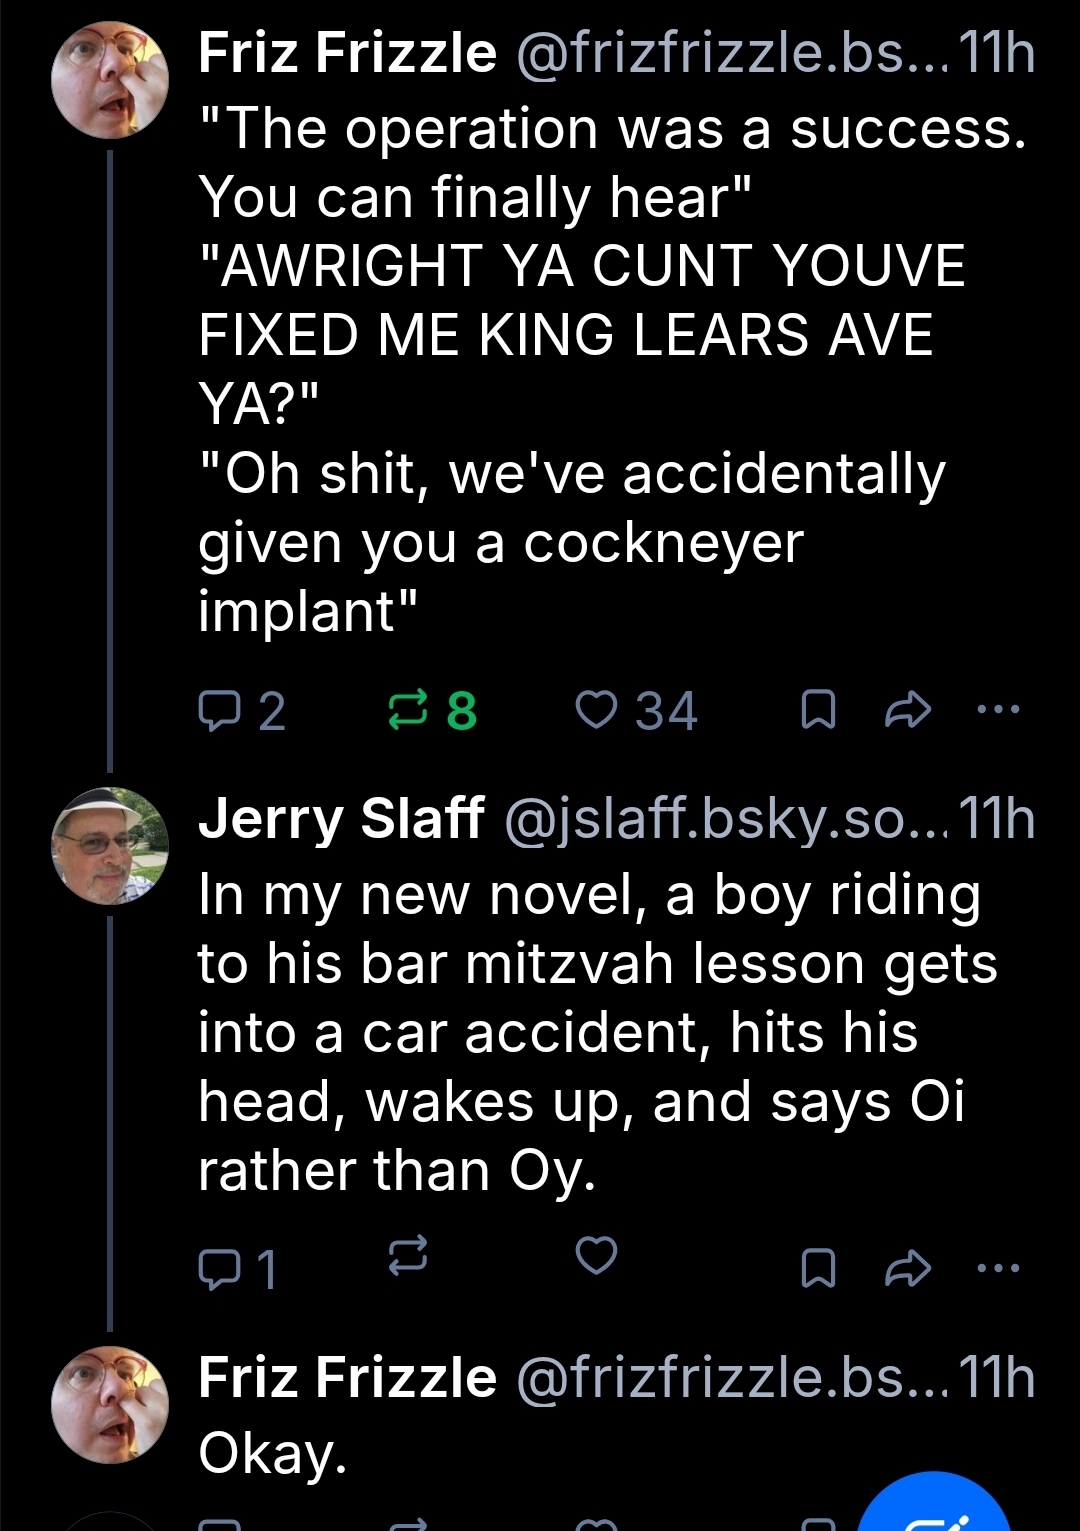This screenshot has width=1080, height=1531.
Task: Share Friz Frizzle's cockneyer implant post
Action: 908,711
